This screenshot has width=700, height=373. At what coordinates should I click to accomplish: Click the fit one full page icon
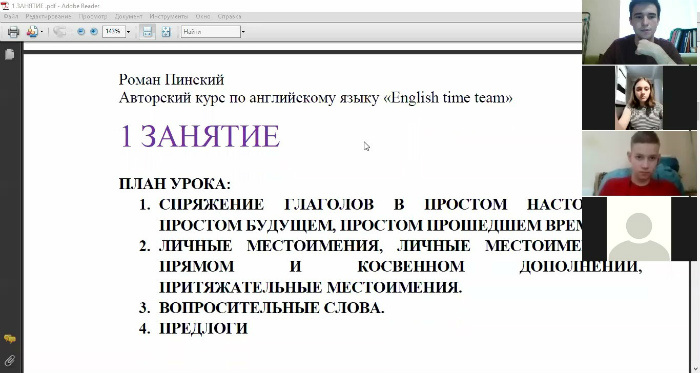[166, 32]
